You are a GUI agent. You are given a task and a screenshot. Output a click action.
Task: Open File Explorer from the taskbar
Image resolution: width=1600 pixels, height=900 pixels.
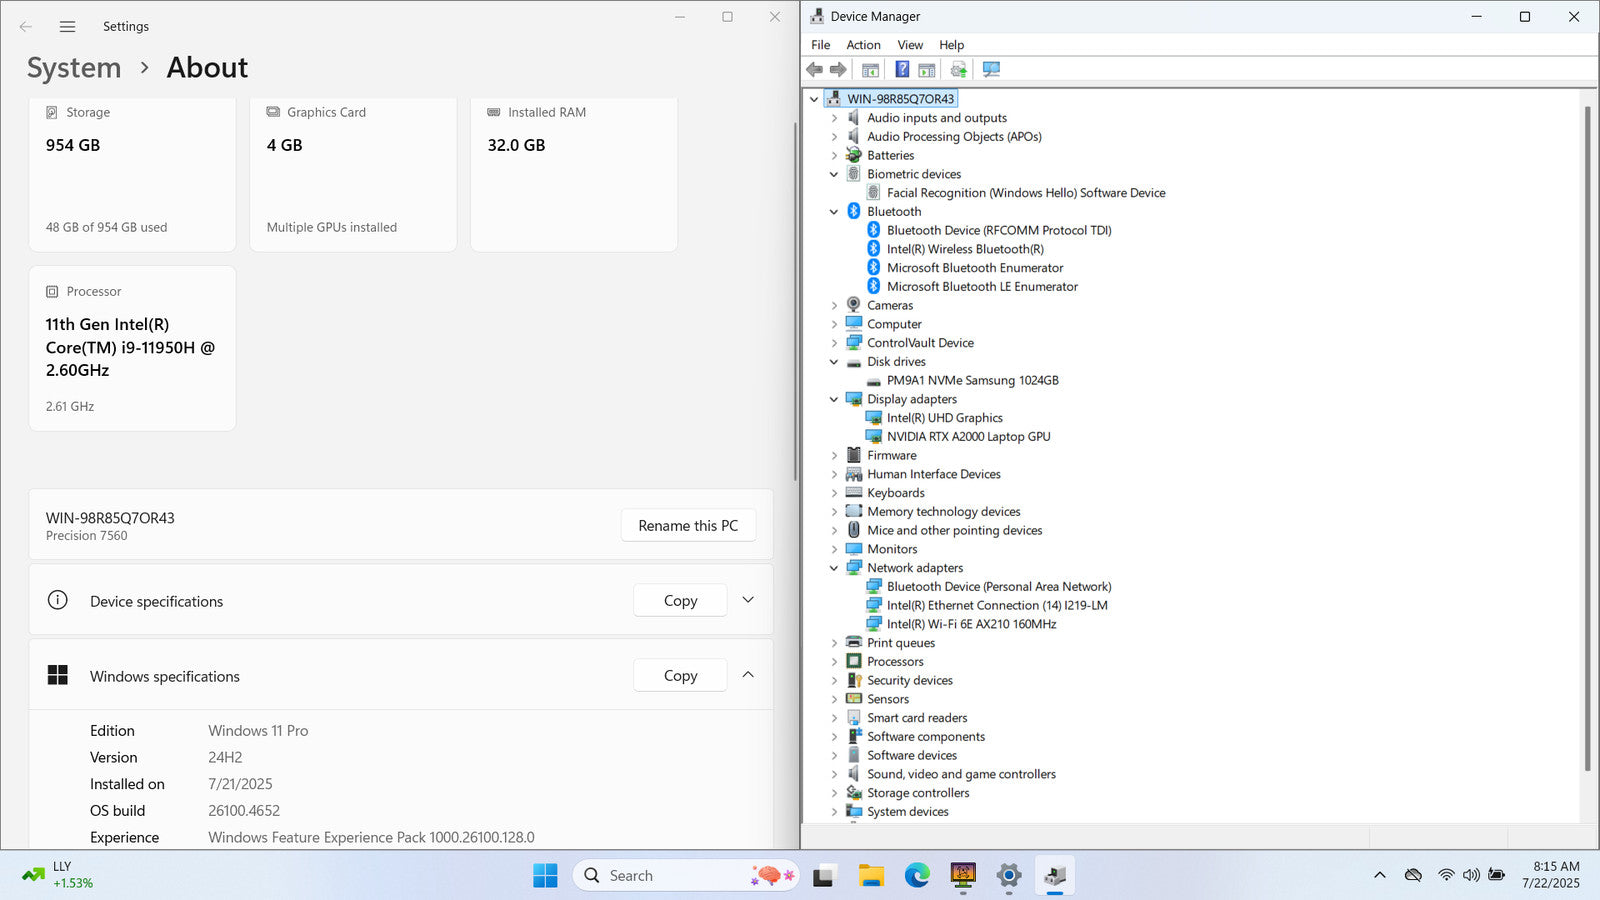[871, 876]
